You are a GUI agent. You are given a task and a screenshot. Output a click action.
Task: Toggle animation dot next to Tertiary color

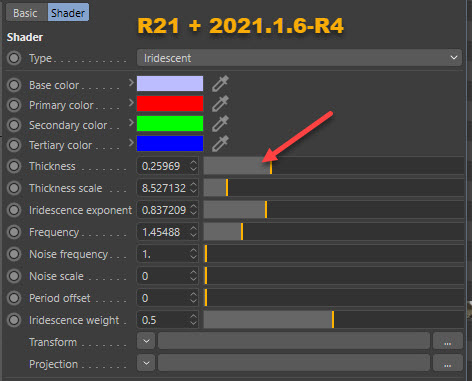click(14, 145)
